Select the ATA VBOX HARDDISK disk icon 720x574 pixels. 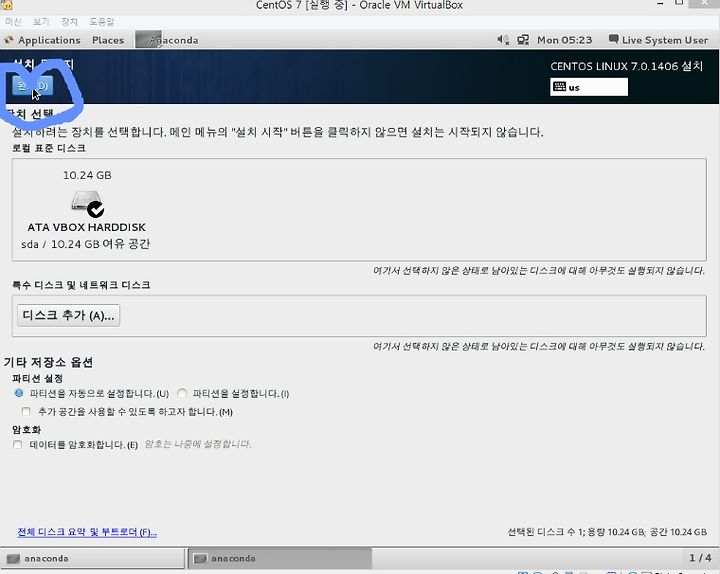pos(88,203)
